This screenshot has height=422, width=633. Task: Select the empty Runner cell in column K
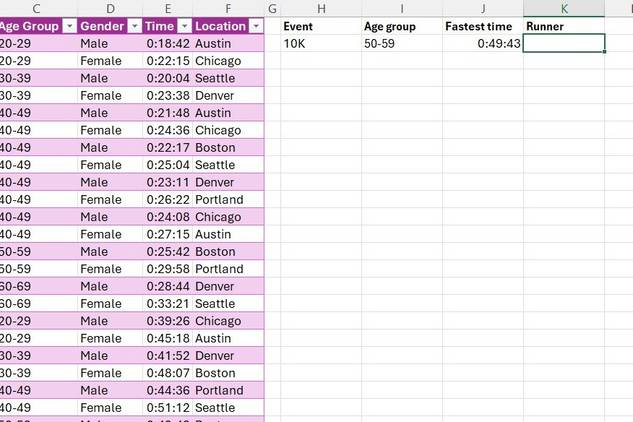(564, 43)
